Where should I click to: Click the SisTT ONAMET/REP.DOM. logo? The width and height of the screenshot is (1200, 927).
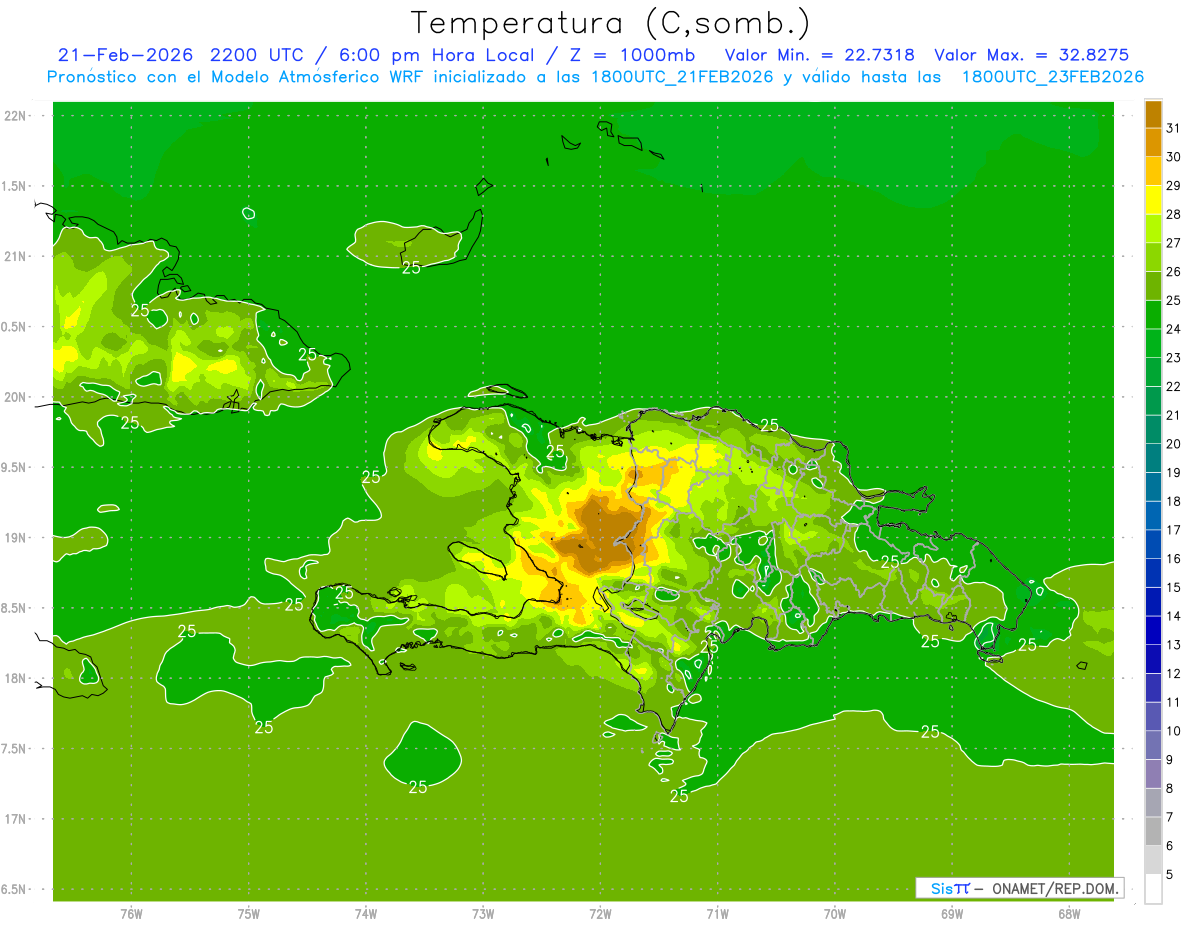point(1019,888)
